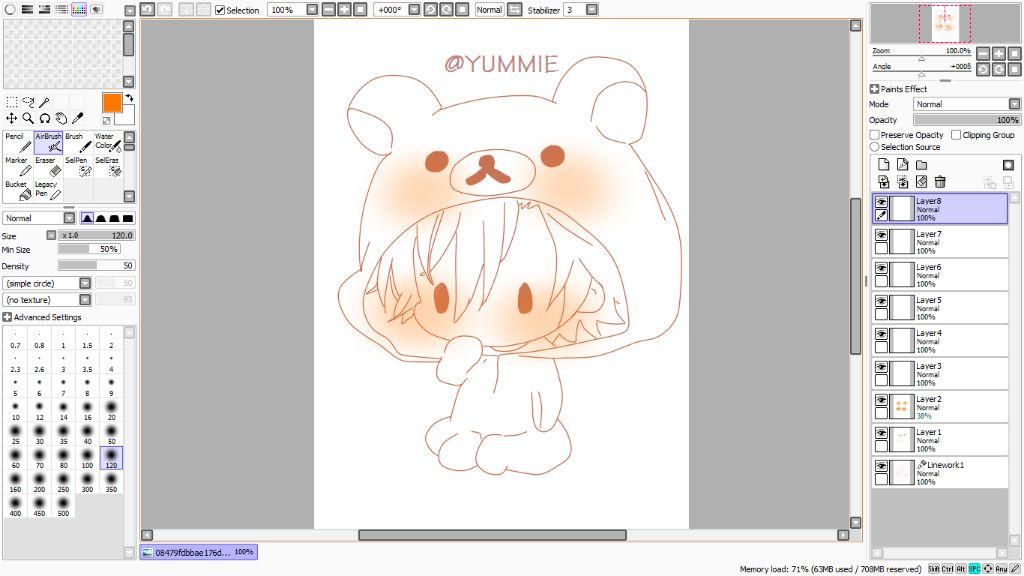Open the Stabilizer value dropdown
1024x576 pixels.
click(592, 10)
